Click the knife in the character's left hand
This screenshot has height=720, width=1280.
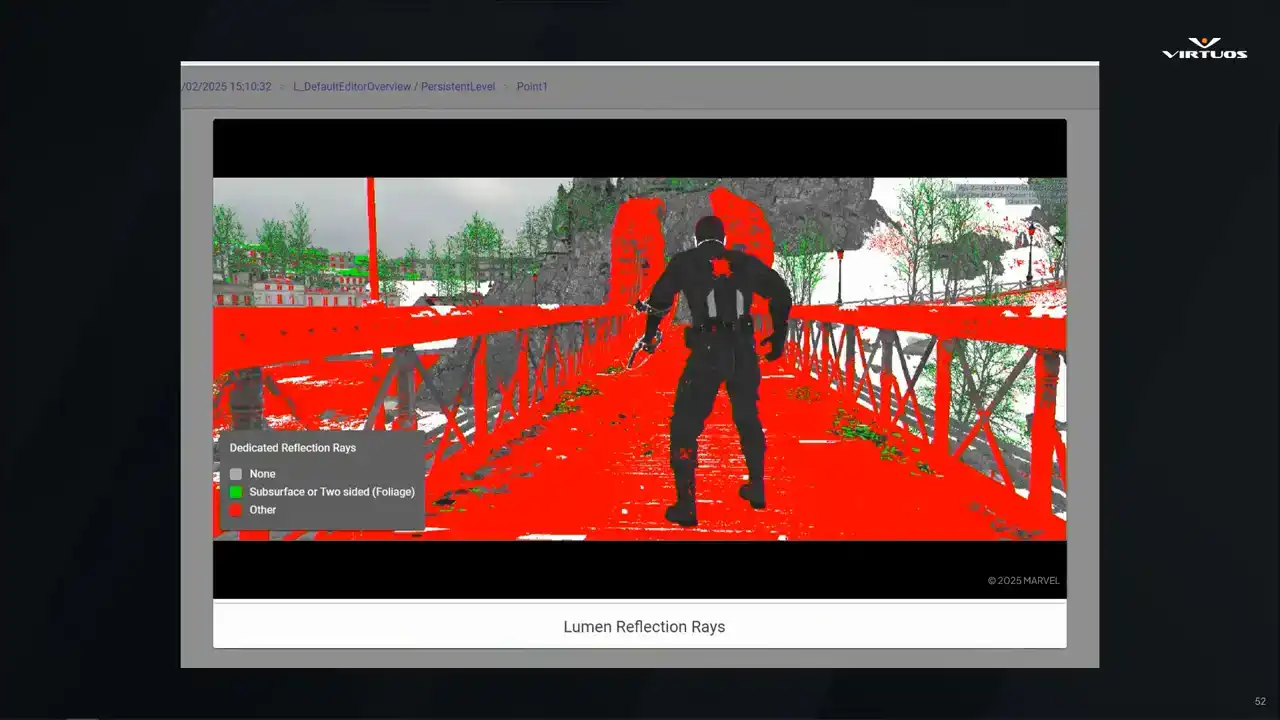[x=640, y=346]
